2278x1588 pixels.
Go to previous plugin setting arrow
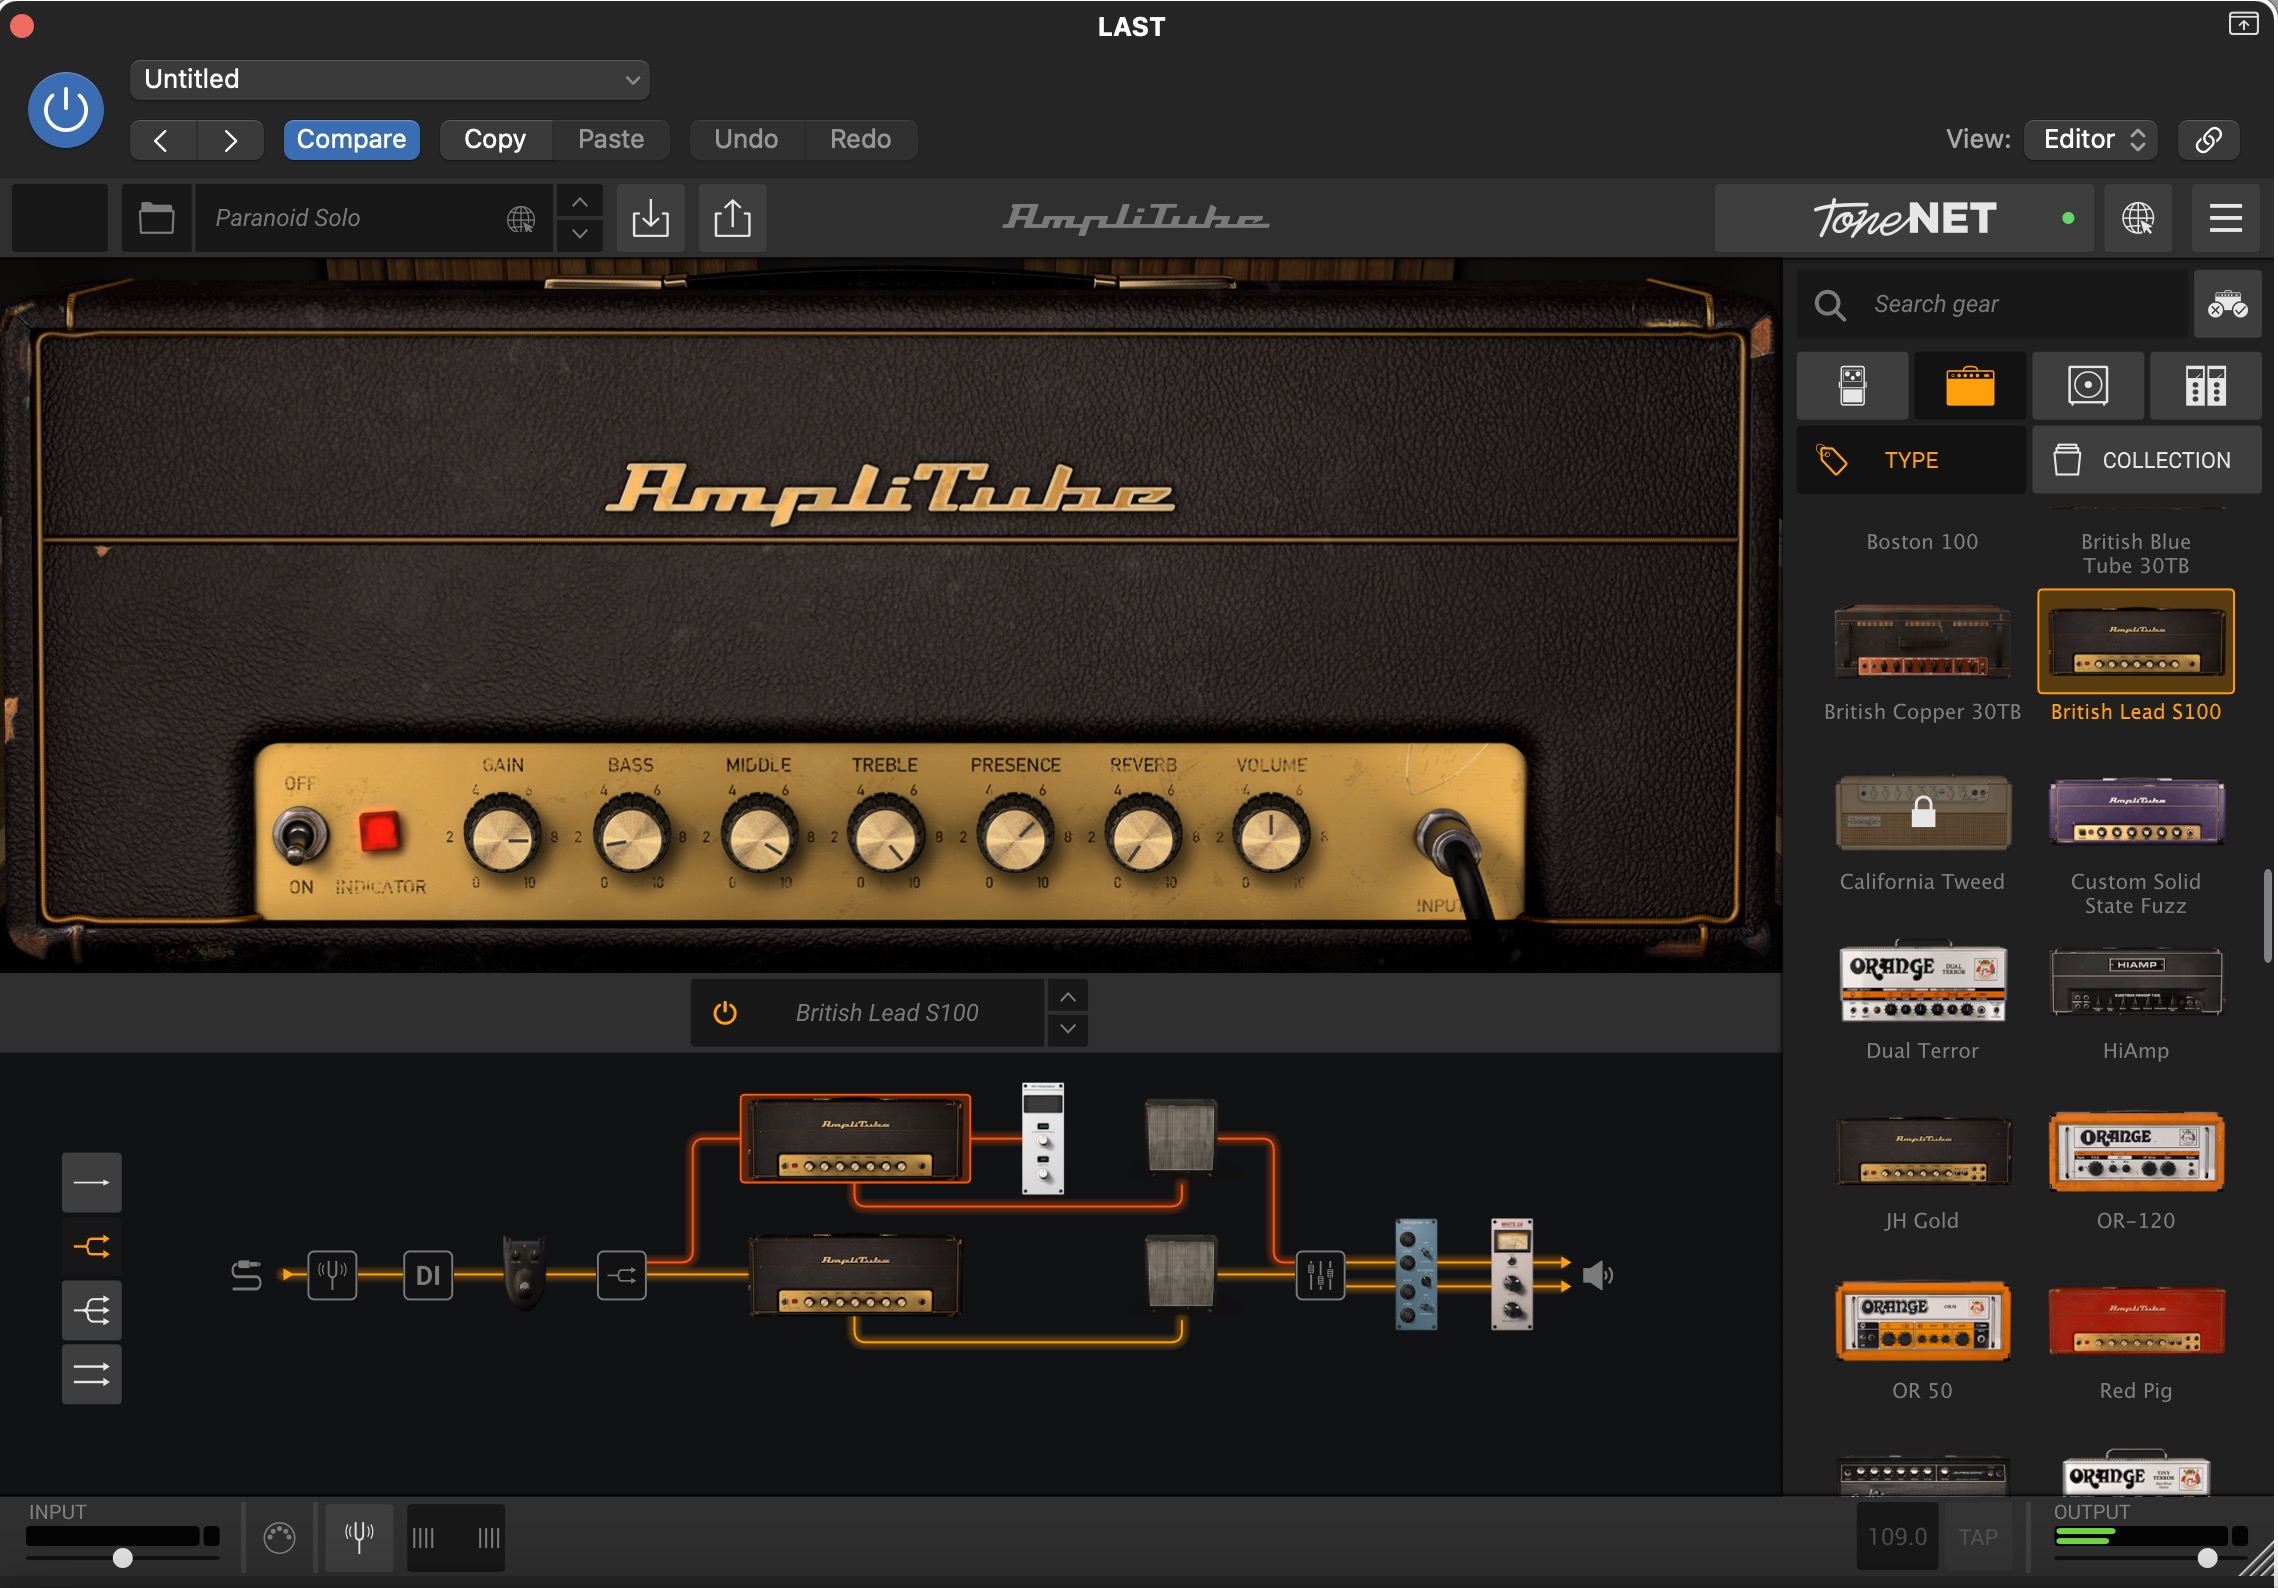(162, 140)
